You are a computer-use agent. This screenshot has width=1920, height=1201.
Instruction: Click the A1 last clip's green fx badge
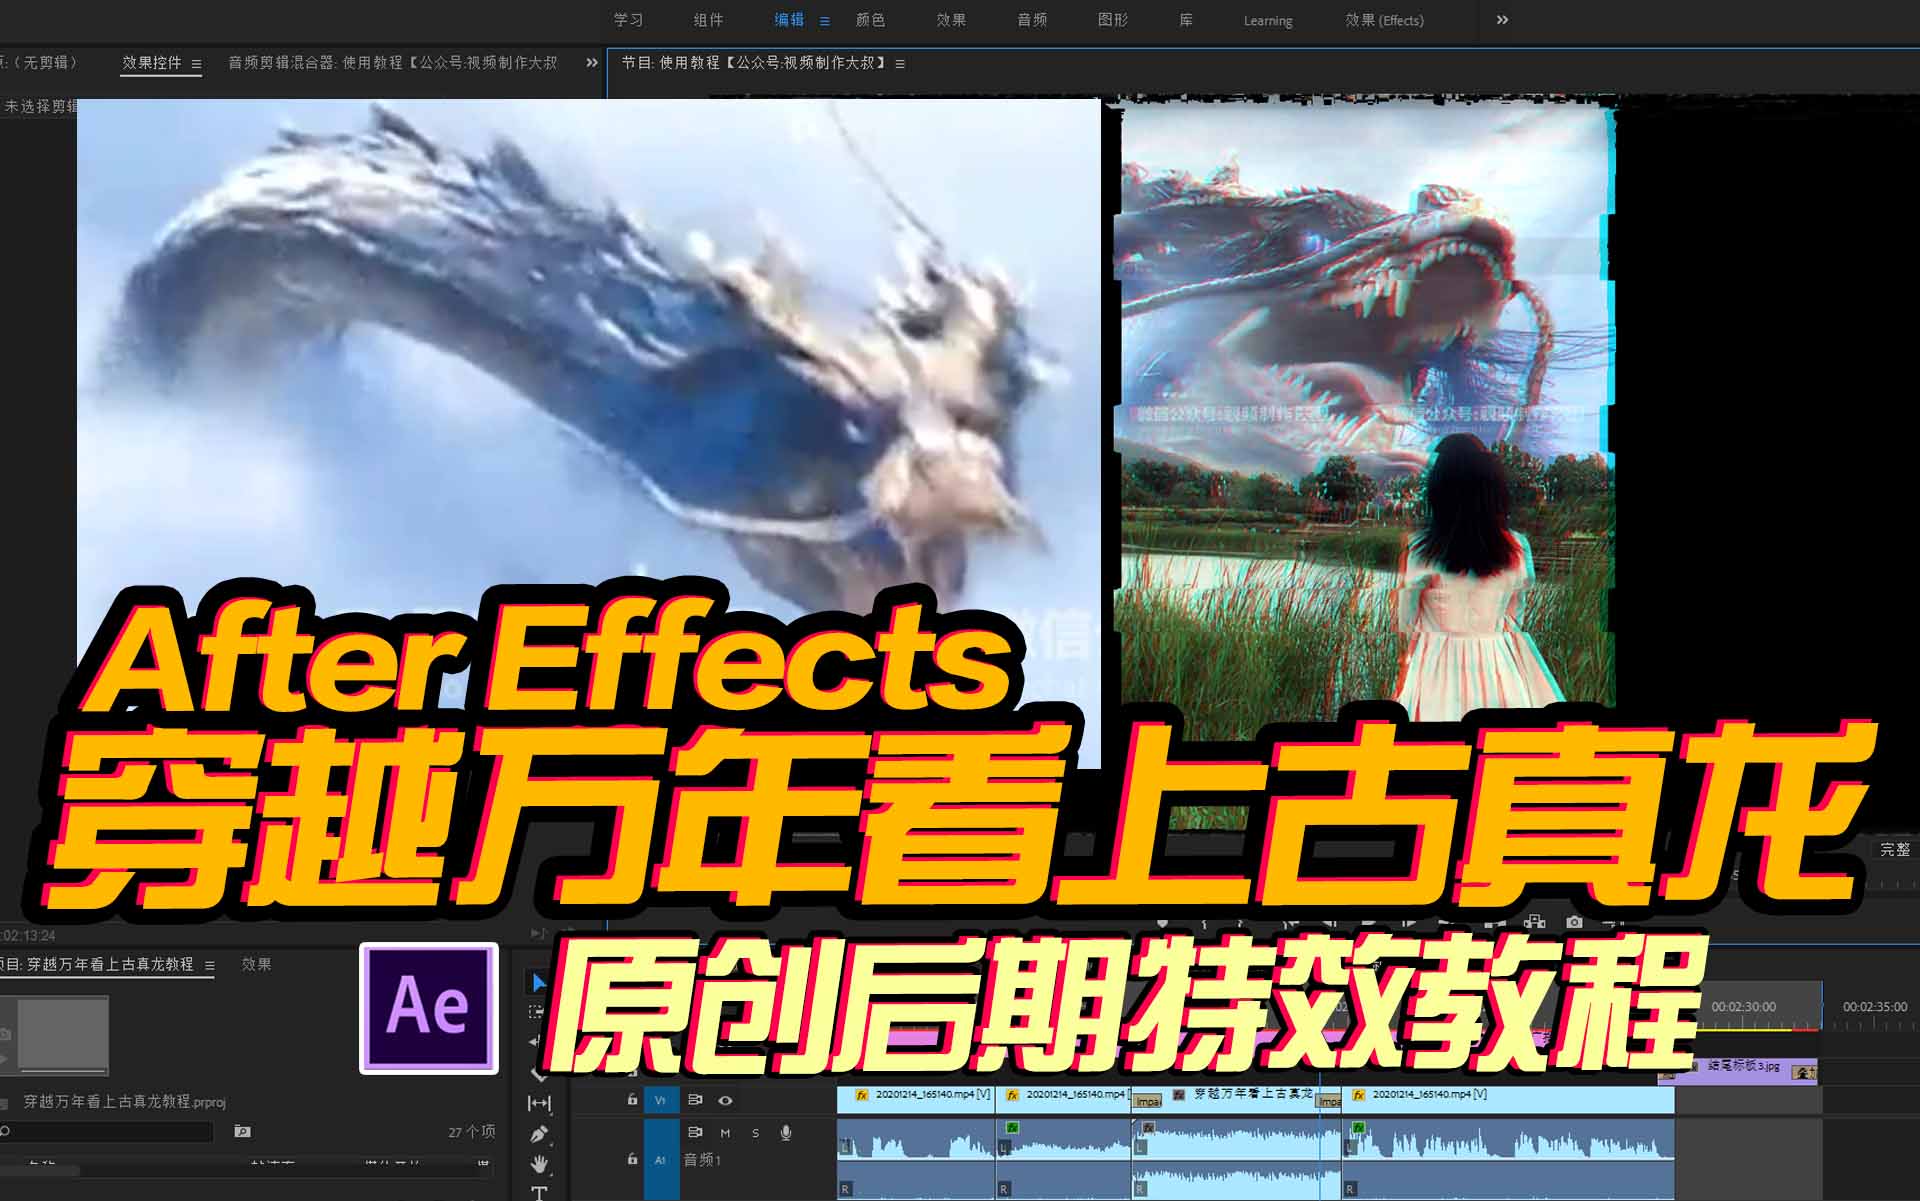click(1358, 1127)
